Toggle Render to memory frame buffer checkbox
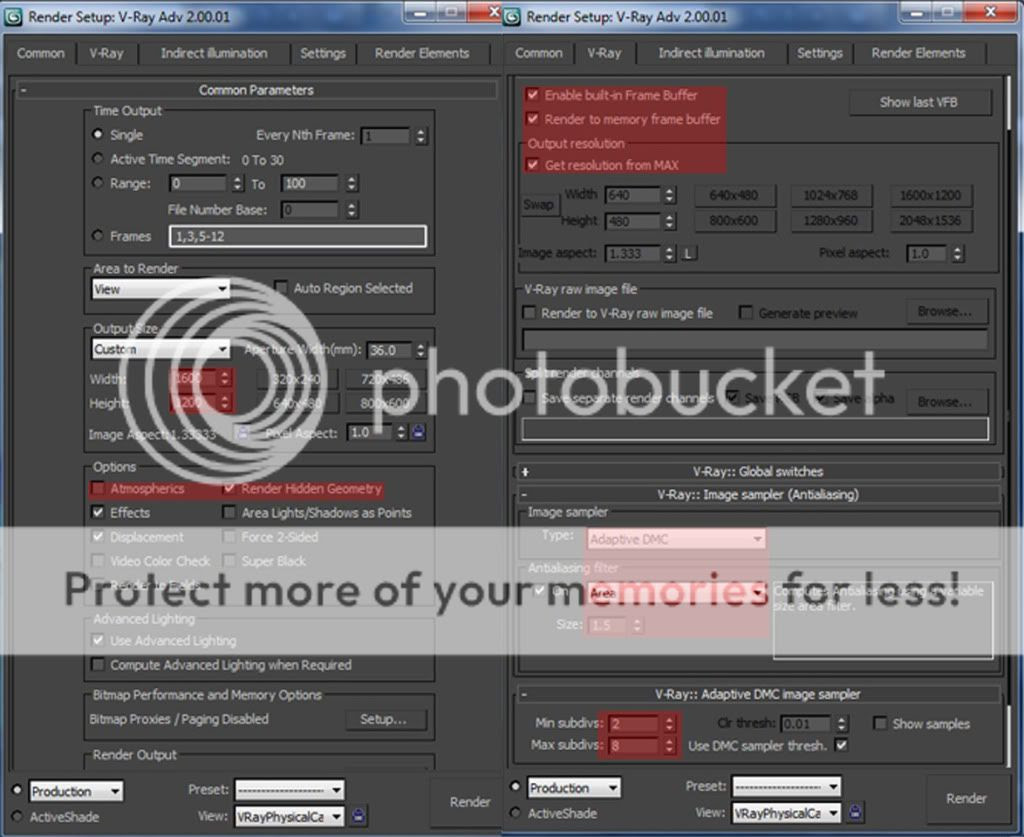Image resolution: width=1024 pixels, height=837 pixels. coord(533,119)
